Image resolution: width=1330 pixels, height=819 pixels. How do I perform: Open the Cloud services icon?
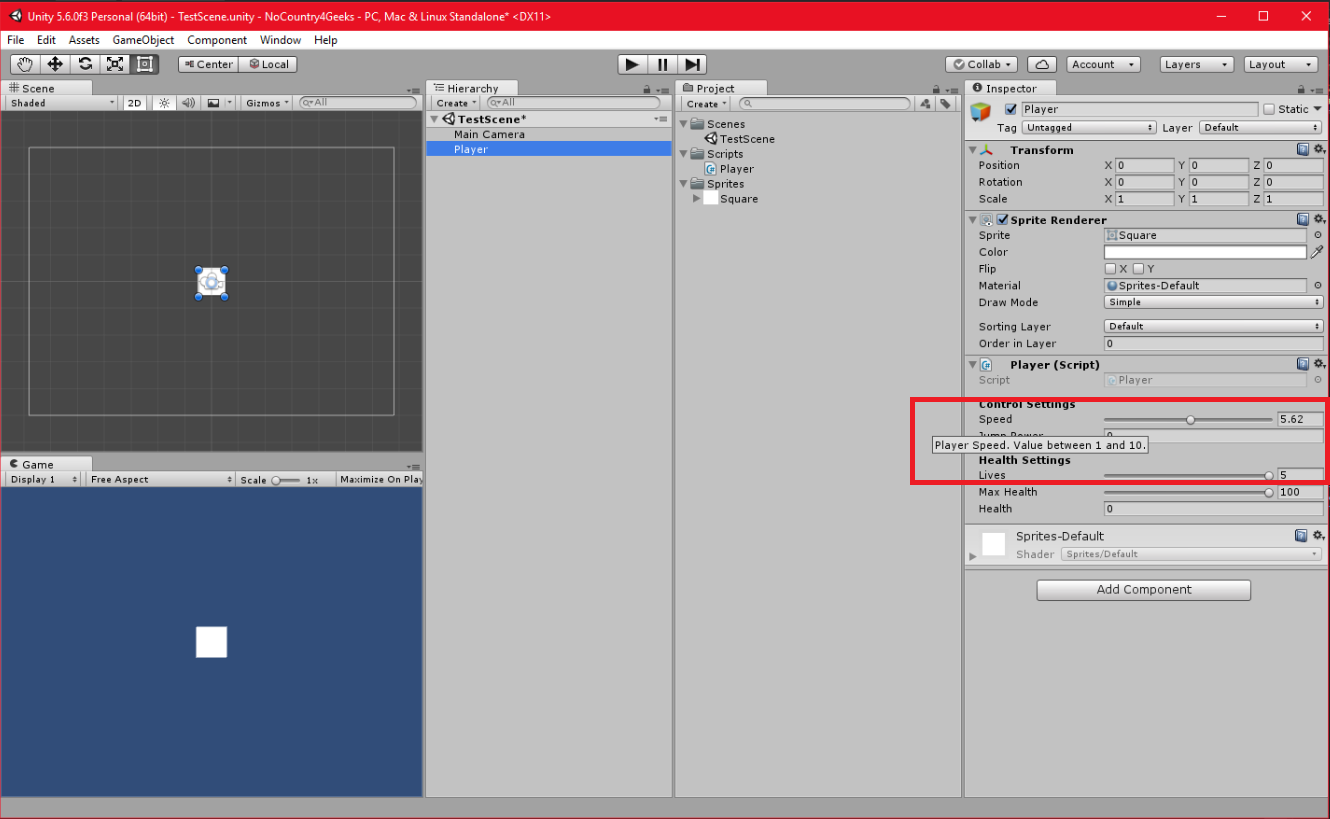(x=1042, y=64)
